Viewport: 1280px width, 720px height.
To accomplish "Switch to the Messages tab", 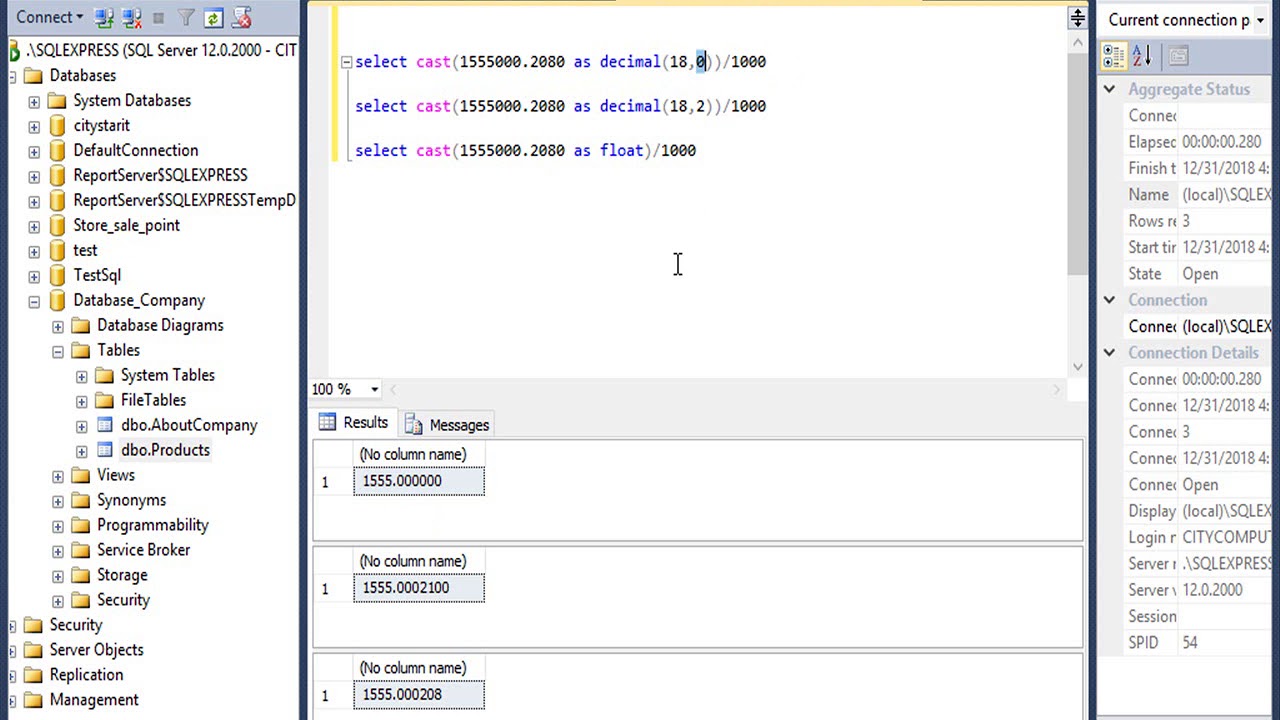I will 447,425.
